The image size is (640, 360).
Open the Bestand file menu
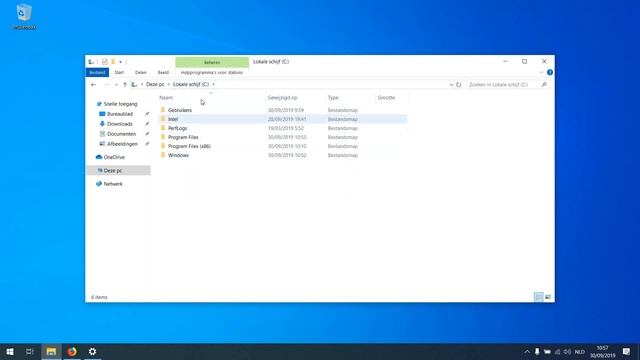click(97, 73)
